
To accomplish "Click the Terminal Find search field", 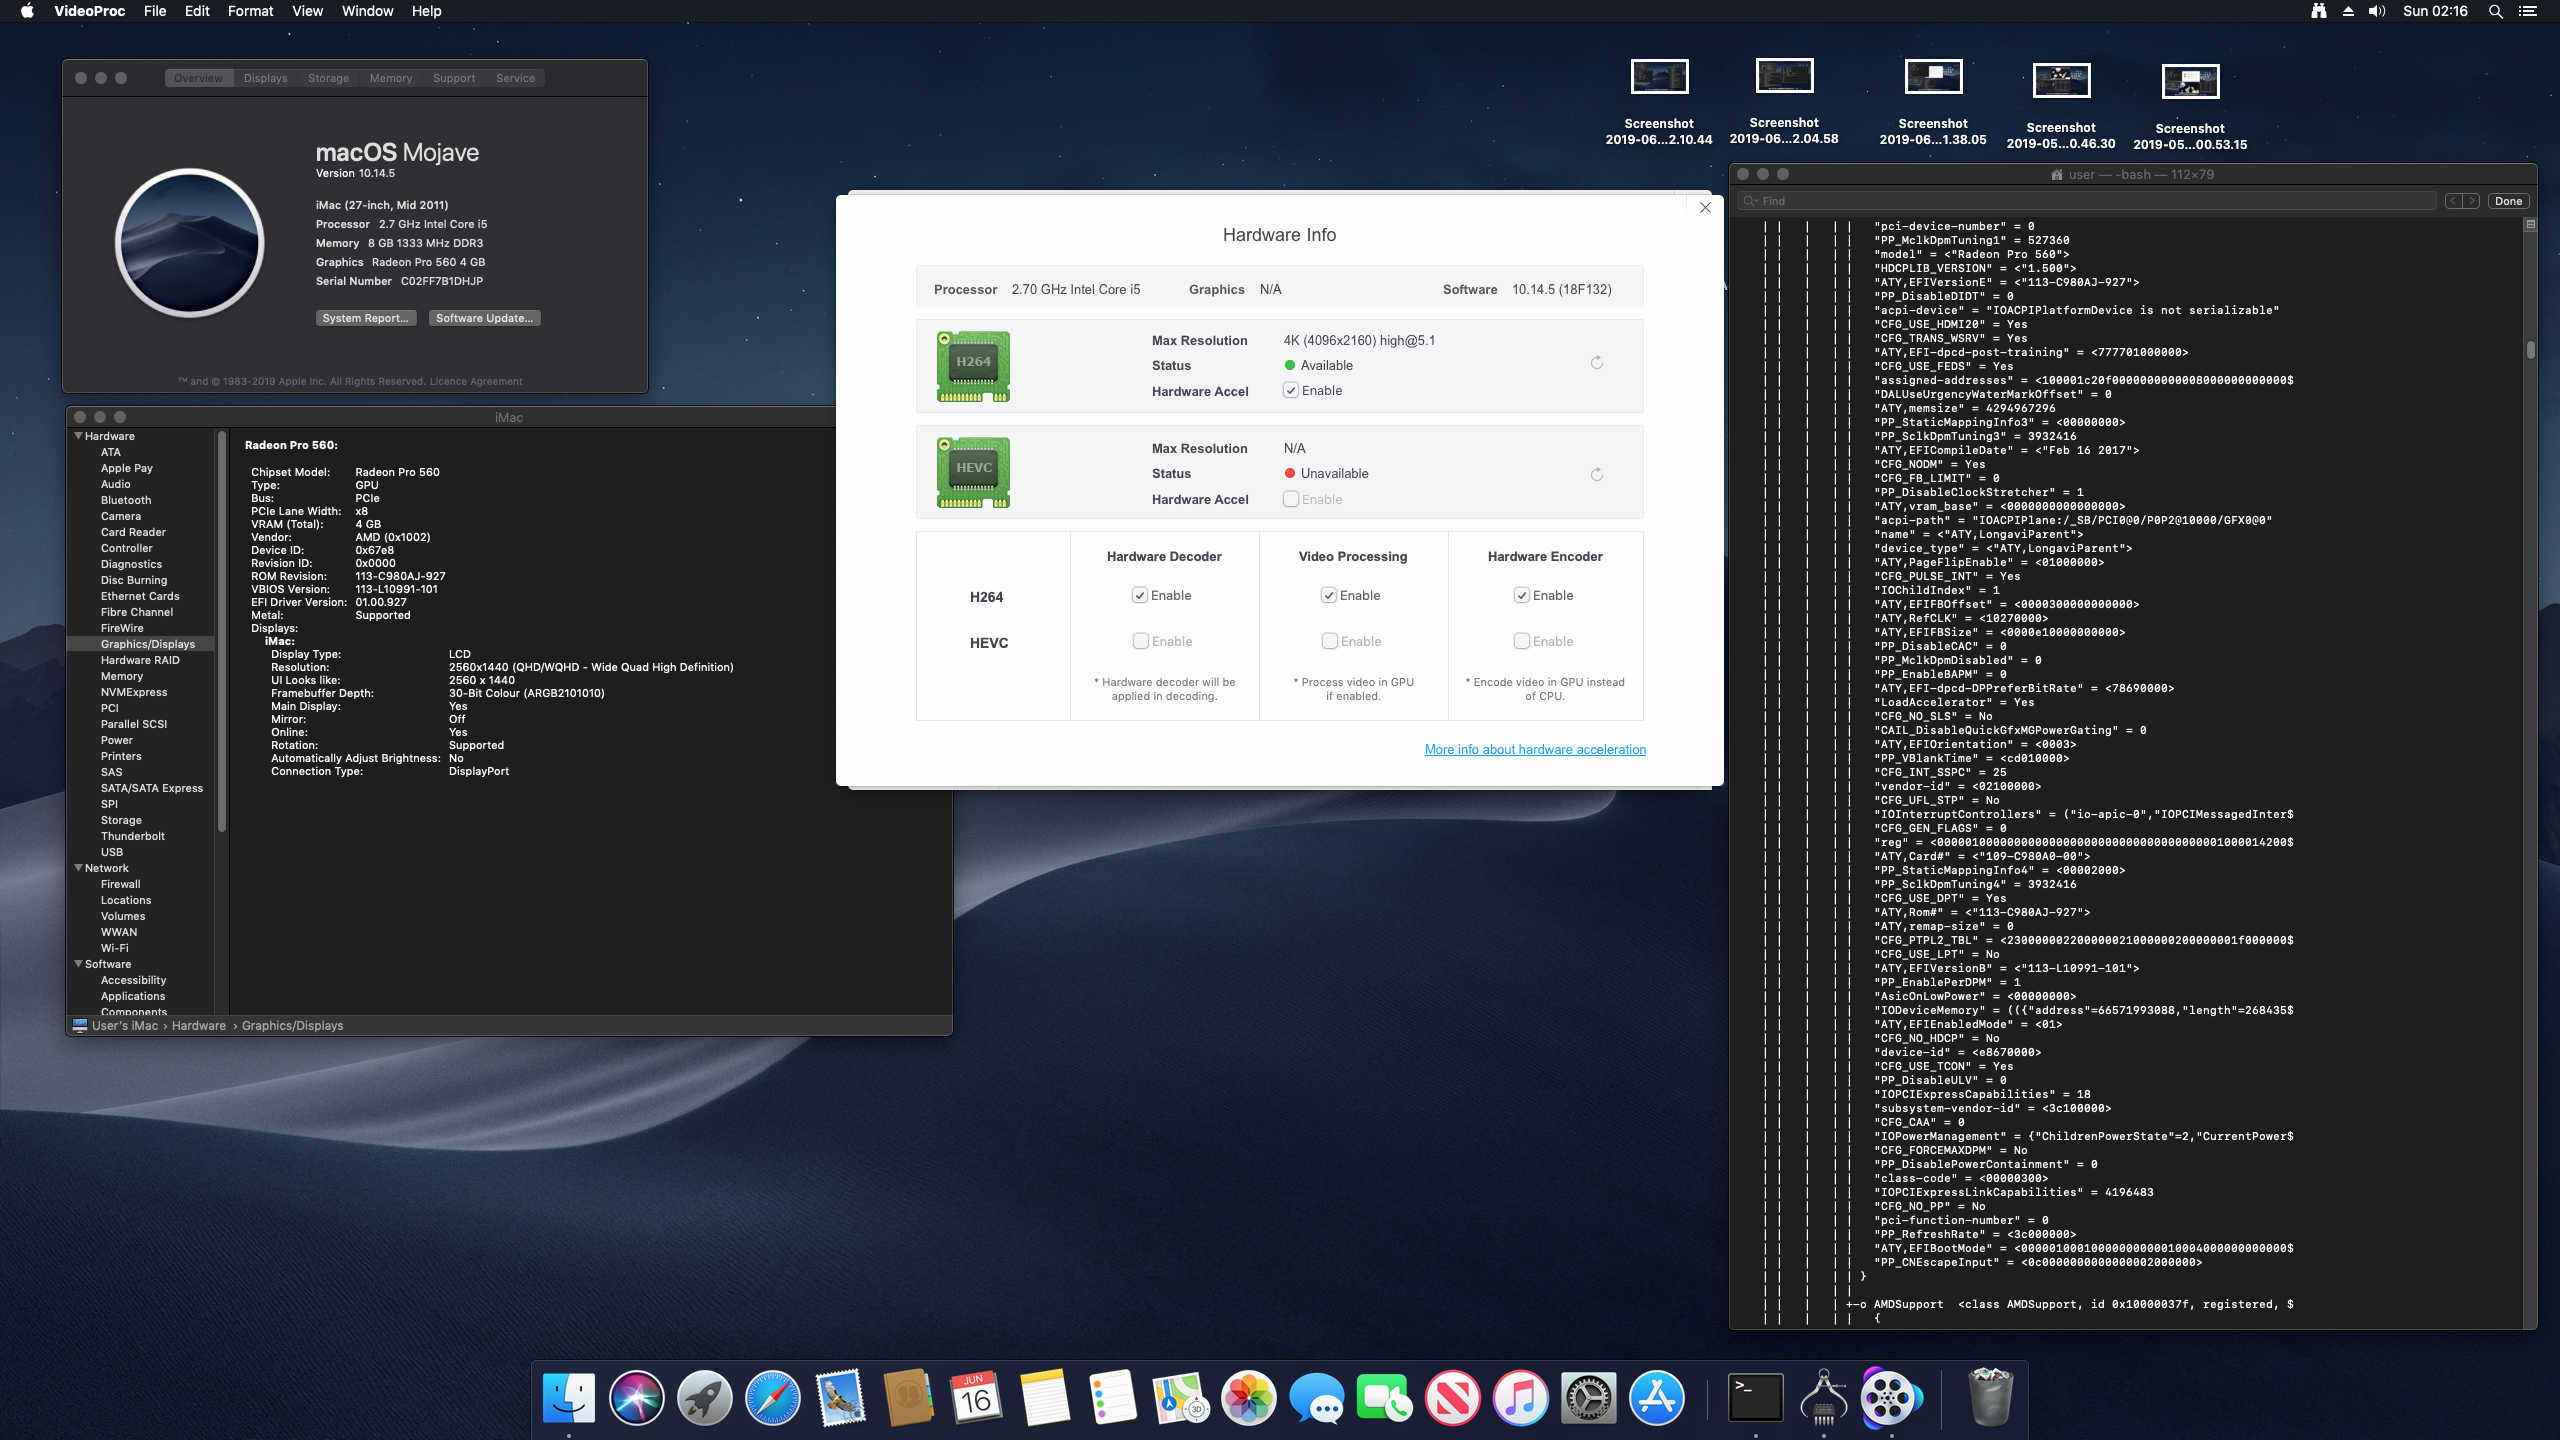I will 2088,201.
